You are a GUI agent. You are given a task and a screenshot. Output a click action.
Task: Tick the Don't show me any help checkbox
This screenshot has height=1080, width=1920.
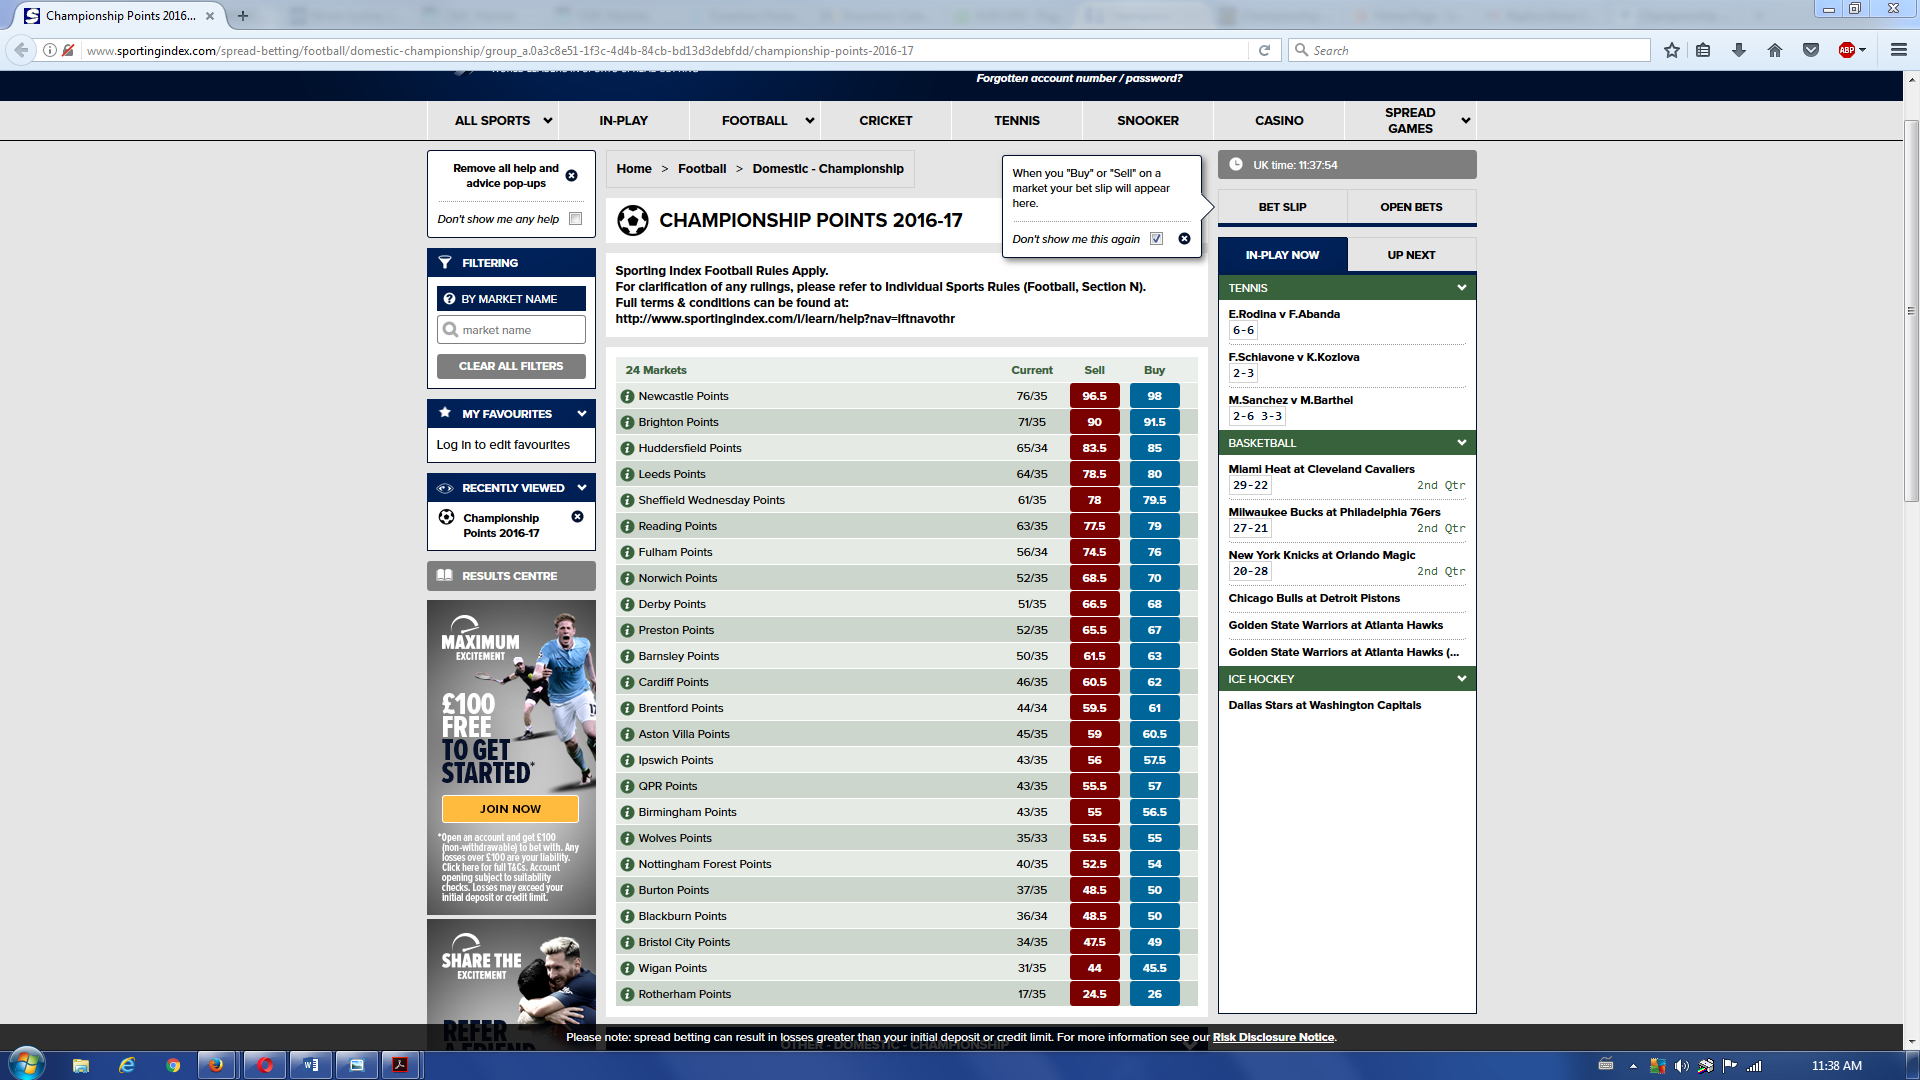575,218
